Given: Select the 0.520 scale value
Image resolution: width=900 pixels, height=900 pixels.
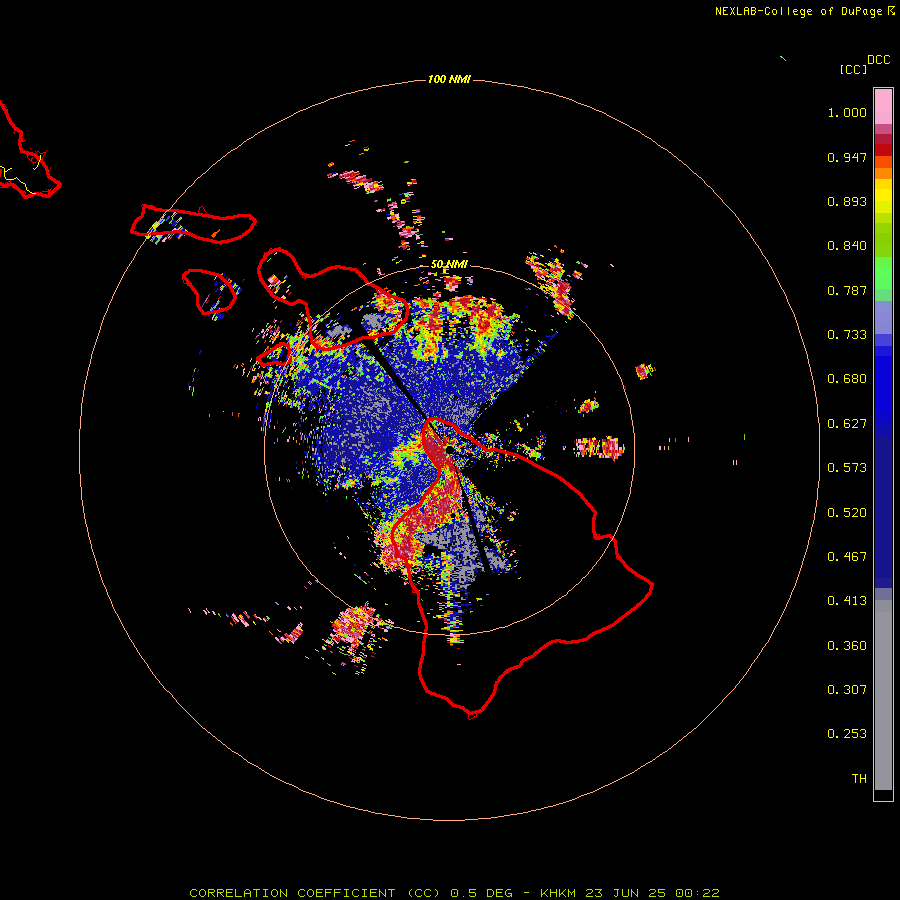Looking at the screenshot, I should pos(847,513).
